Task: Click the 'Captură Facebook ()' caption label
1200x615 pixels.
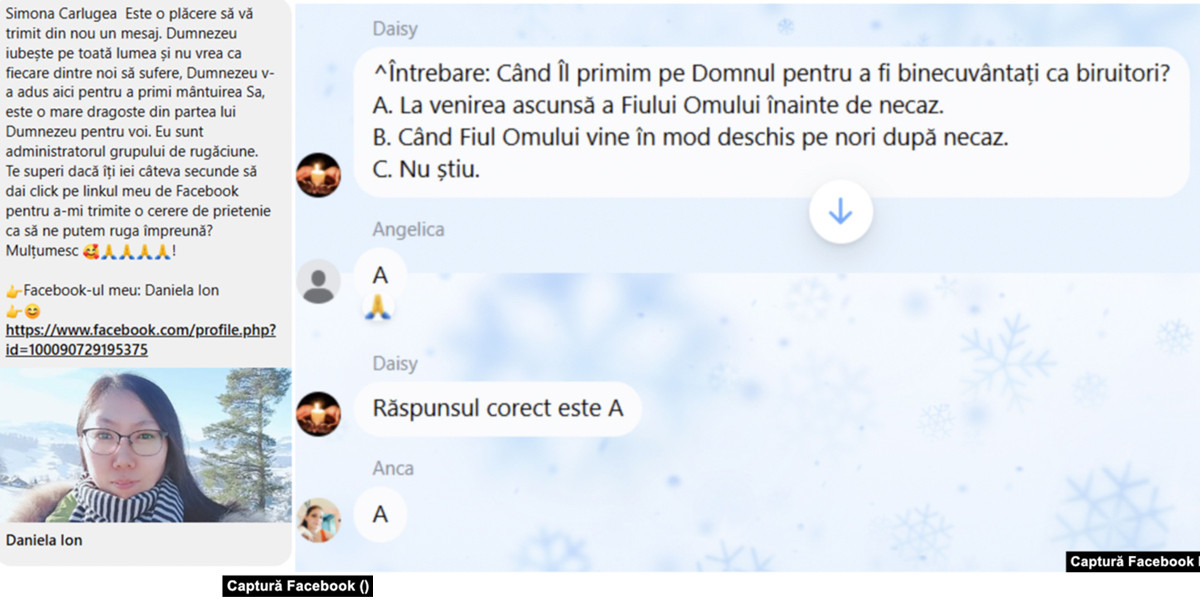Action: [298, 587]
